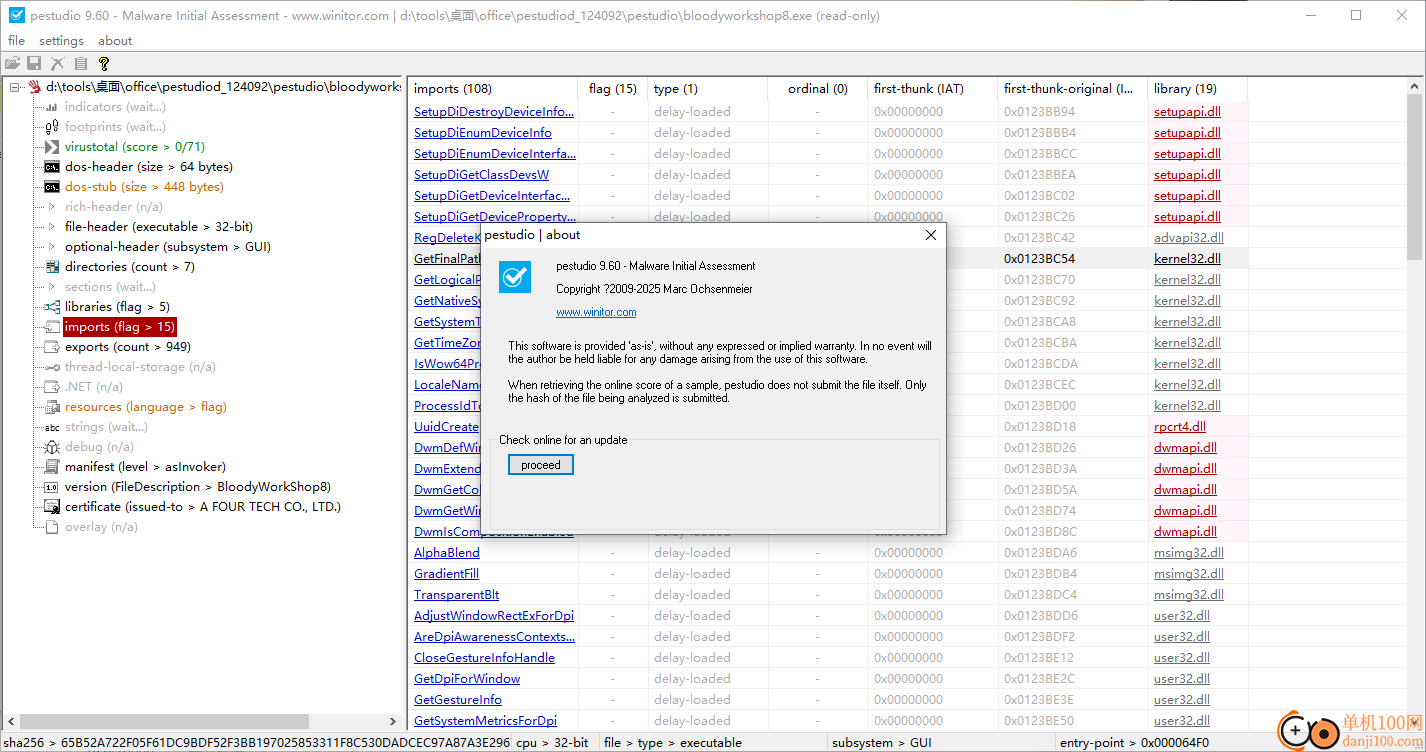Click the open file toolbar icon
Screen dimensions: 1426x752
[x=12, y=63]
